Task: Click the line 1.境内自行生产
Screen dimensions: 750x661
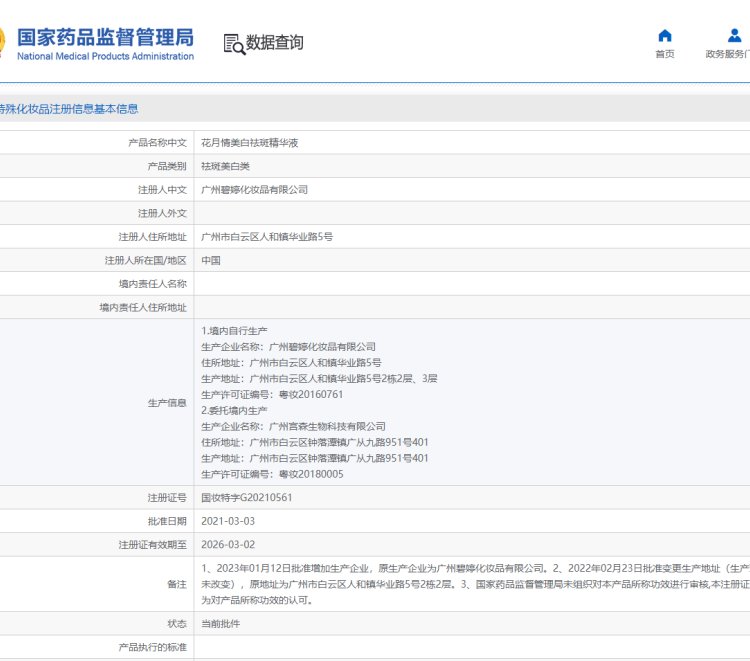Action: 234,330
